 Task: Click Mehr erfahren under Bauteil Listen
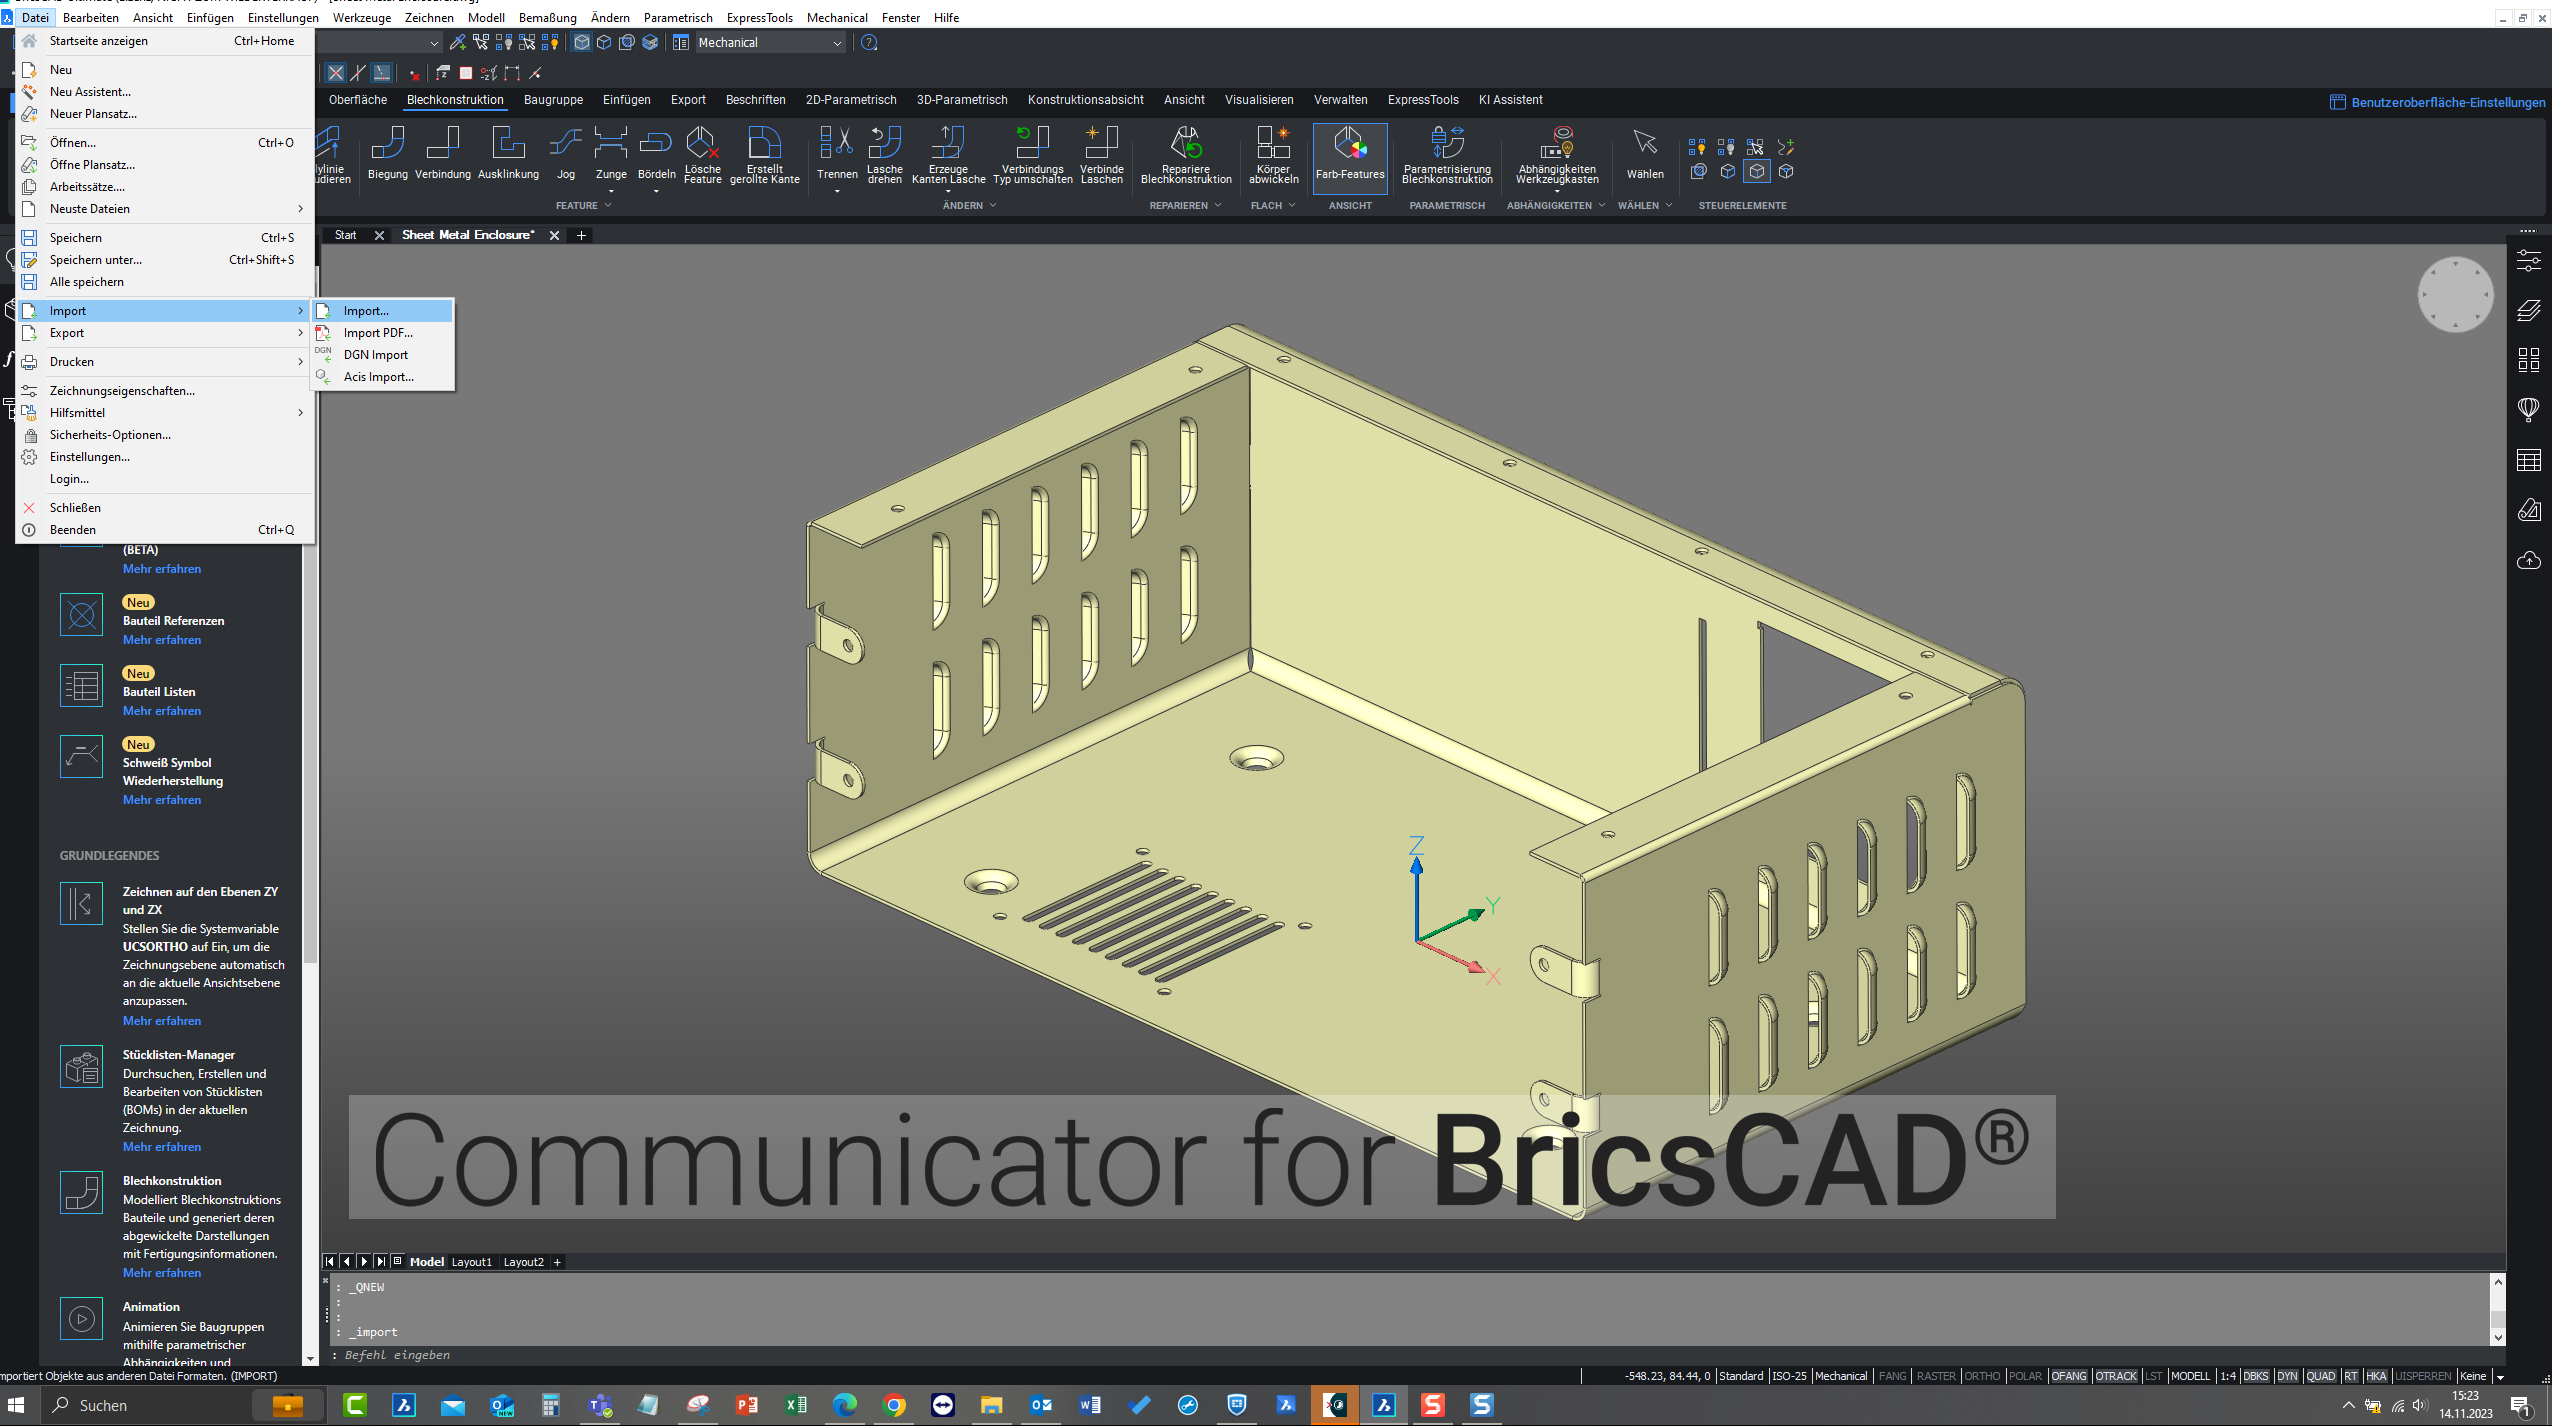(162, 711)
